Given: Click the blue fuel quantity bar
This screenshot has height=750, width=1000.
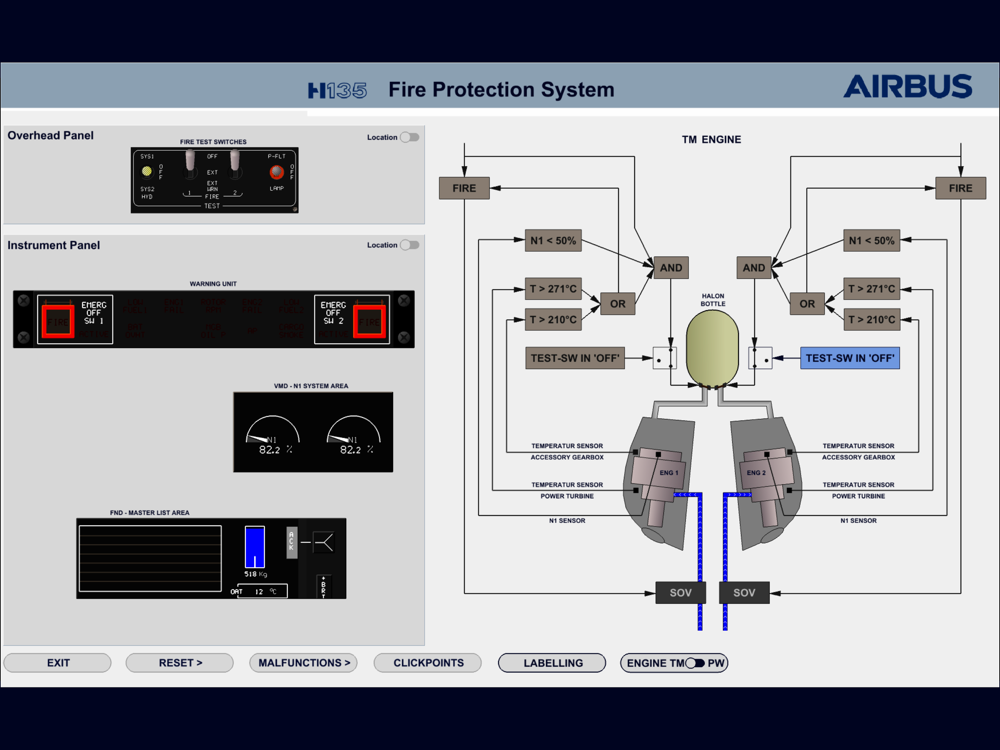Looking at the screenshot, I should click(x=254, y=547).
